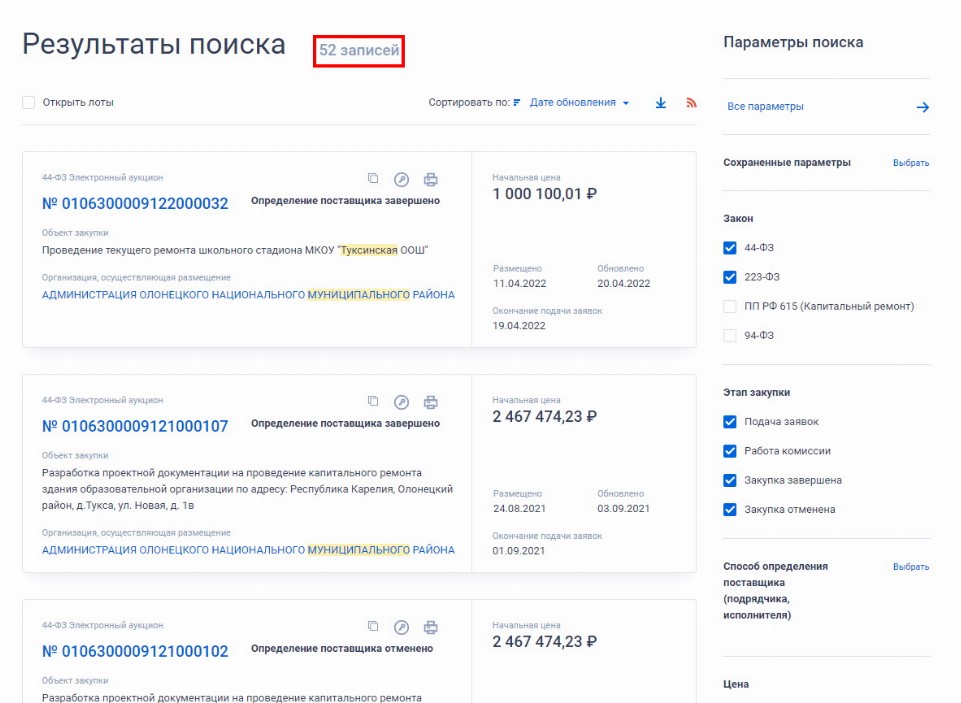Image resolution: width=961 pixels, height=703 pixels.
Task: Click the arrow next to Все параметры
Action: pyautogui.click(x=922, y=107)
